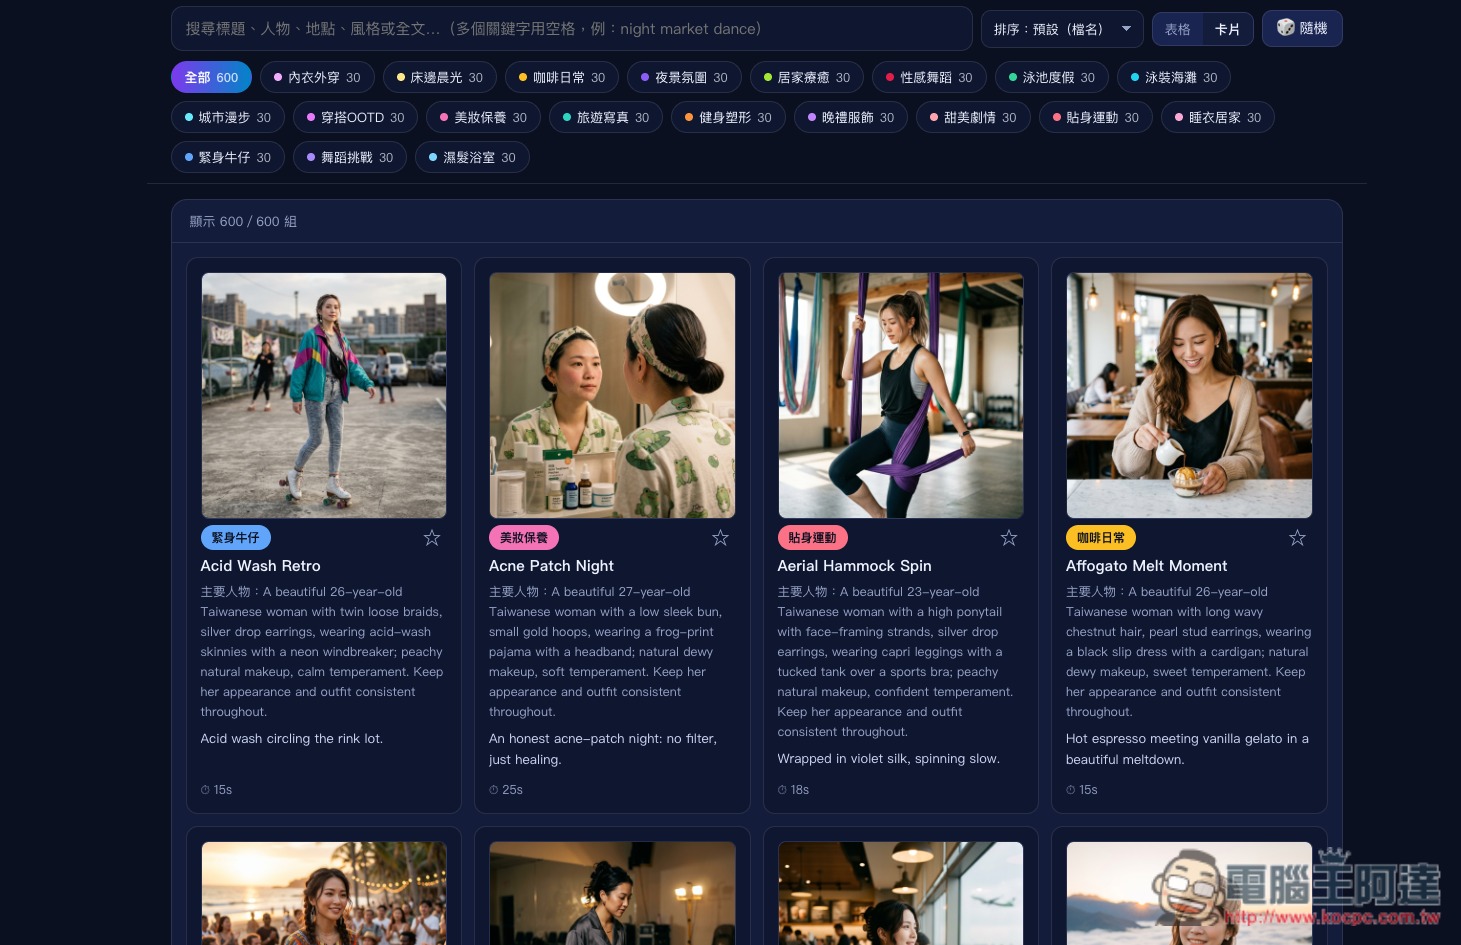1461x945 pixels.
Task: Click the 貼身運動 tag on Aerial Hammock card
Action: 812,538
